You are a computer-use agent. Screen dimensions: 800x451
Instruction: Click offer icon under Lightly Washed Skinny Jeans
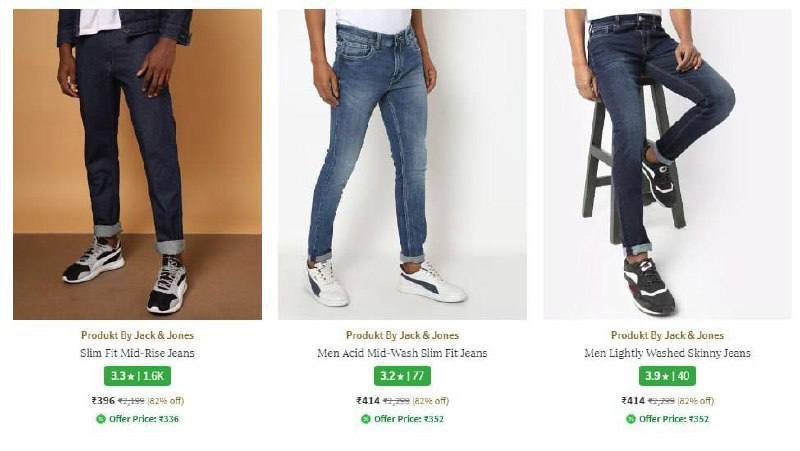pyautogui.click(x=631, y=419)
